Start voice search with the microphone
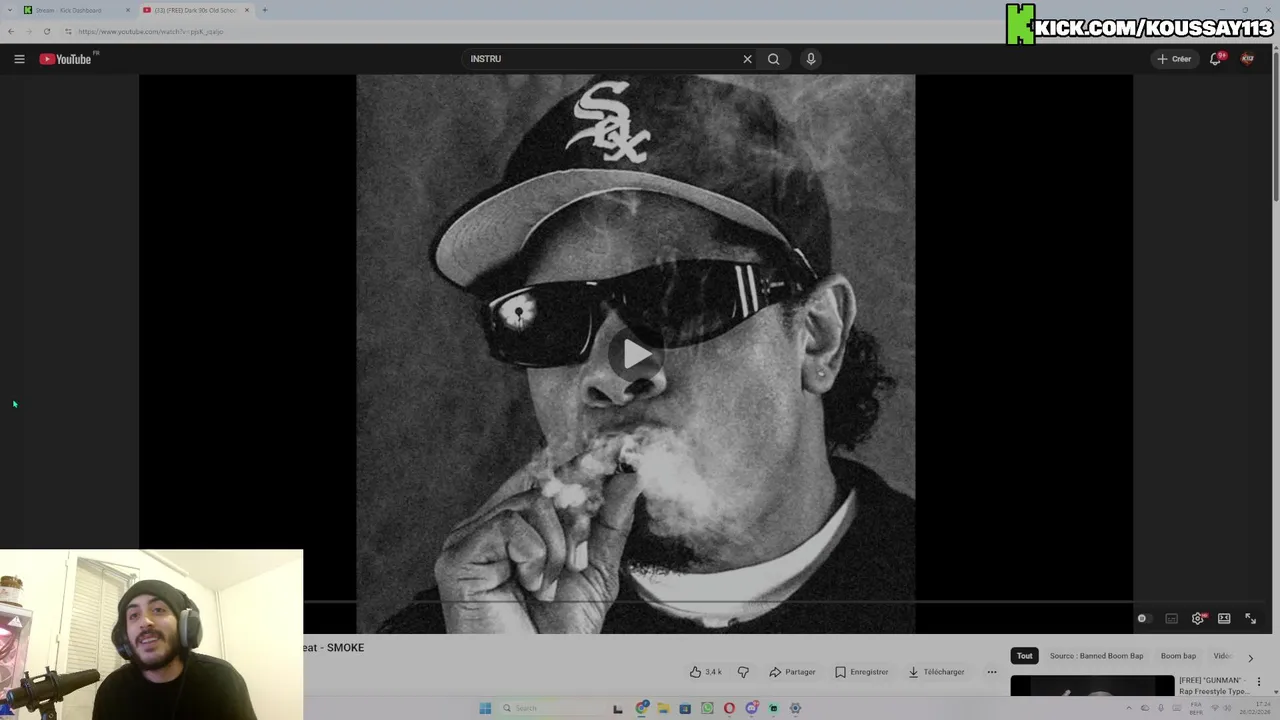The height and width of the screenshot is (720, 1280). click(x=811, y=59)
